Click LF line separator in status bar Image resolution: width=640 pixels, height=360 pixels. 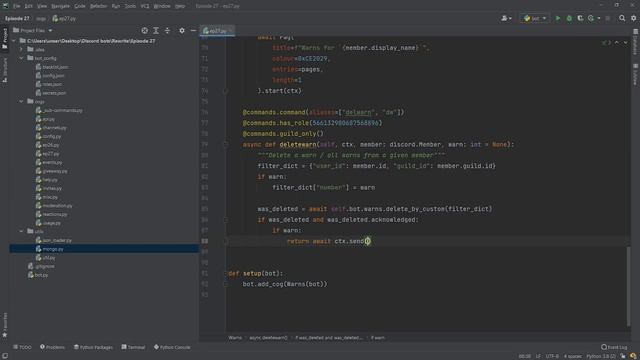click(538, 356)
